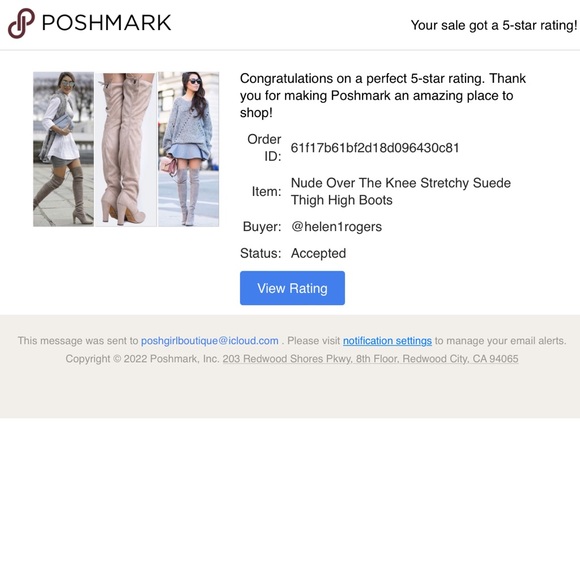Viewport: 580px width, 580px height.
Task: Click the order ID number 61f17b61bf2d18d096430c81
Action: [375, 148]
